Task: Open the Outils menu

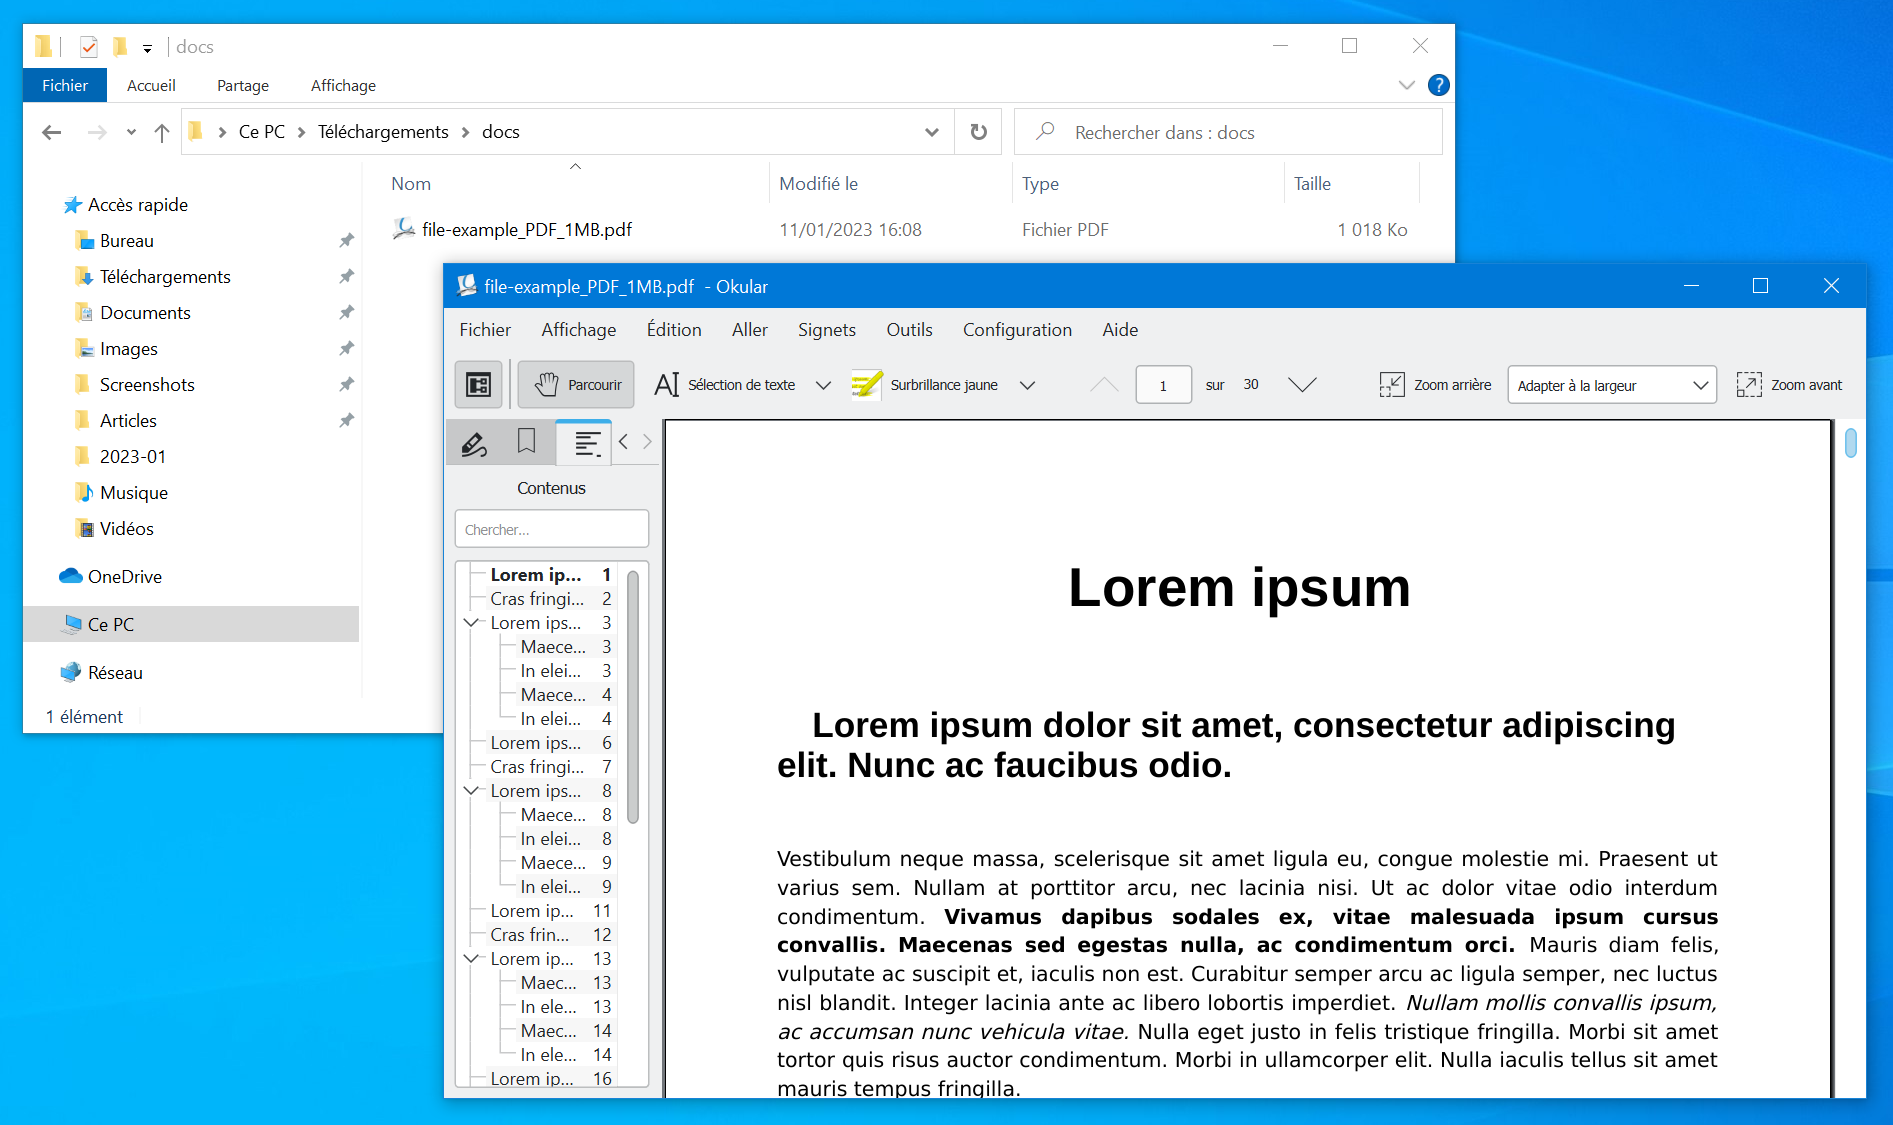Action: 910,330
